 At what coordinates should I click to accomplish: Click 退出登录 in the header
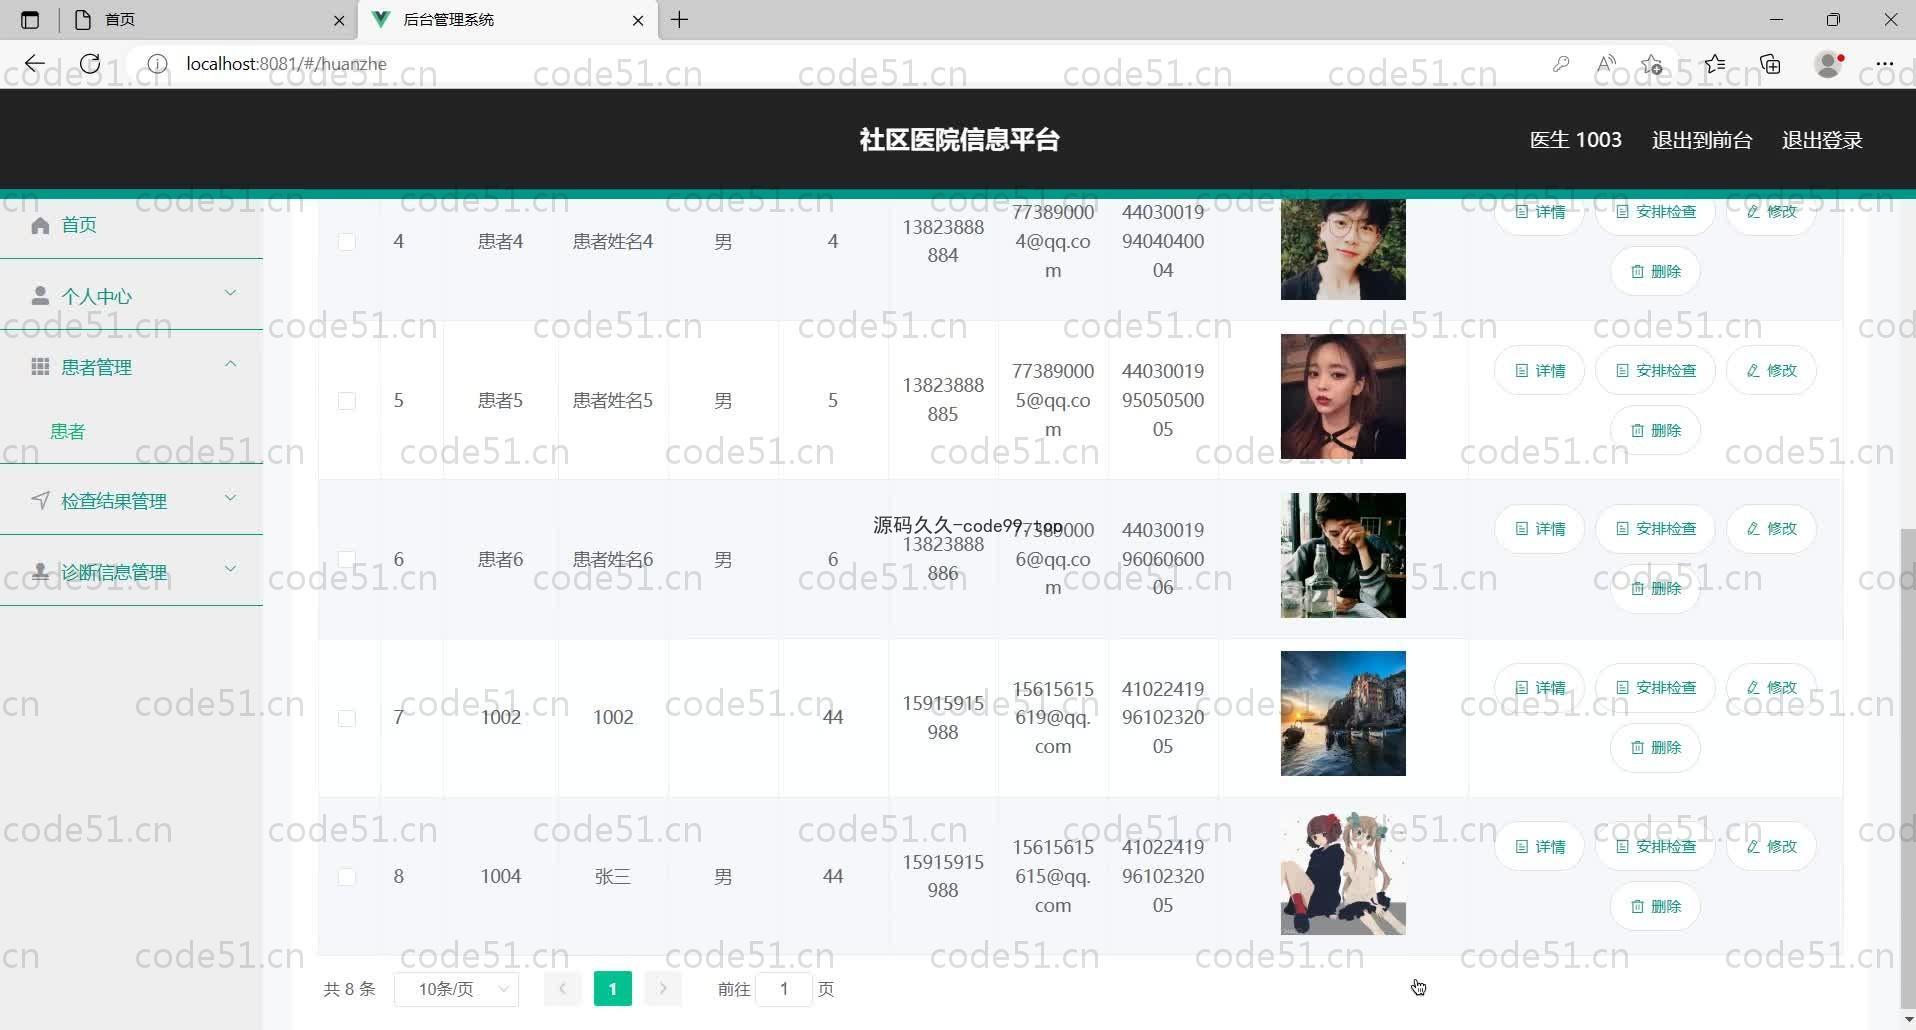point(1821,140)
